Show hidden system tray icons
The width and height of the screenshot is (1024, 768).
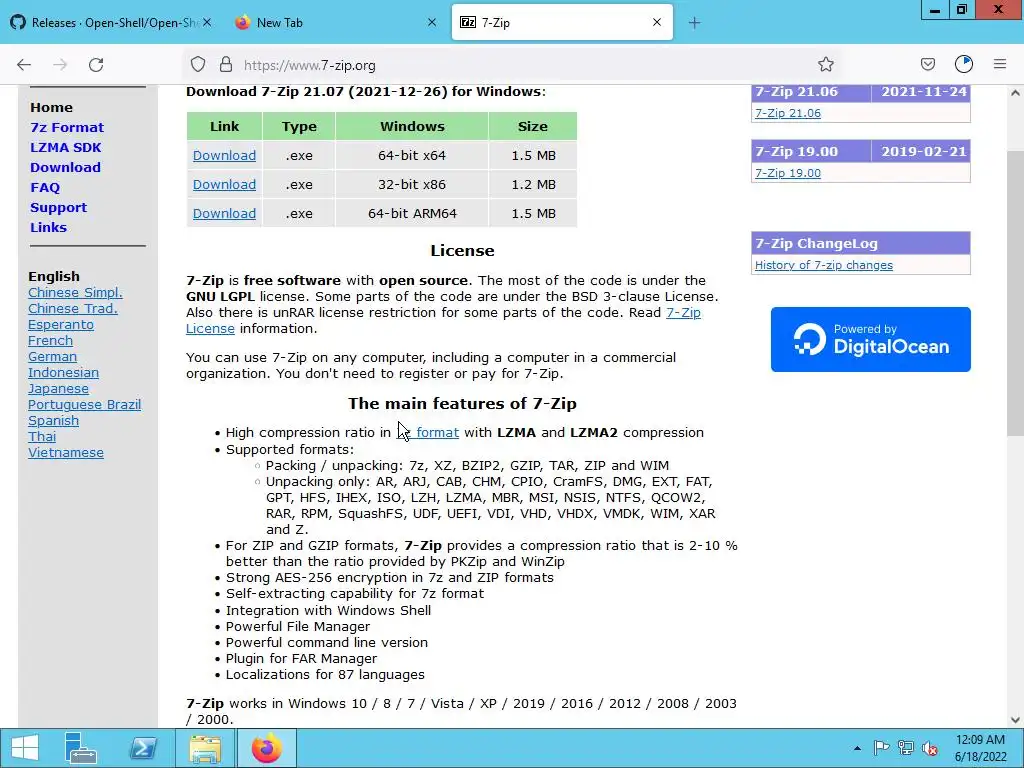pos(857,748)
